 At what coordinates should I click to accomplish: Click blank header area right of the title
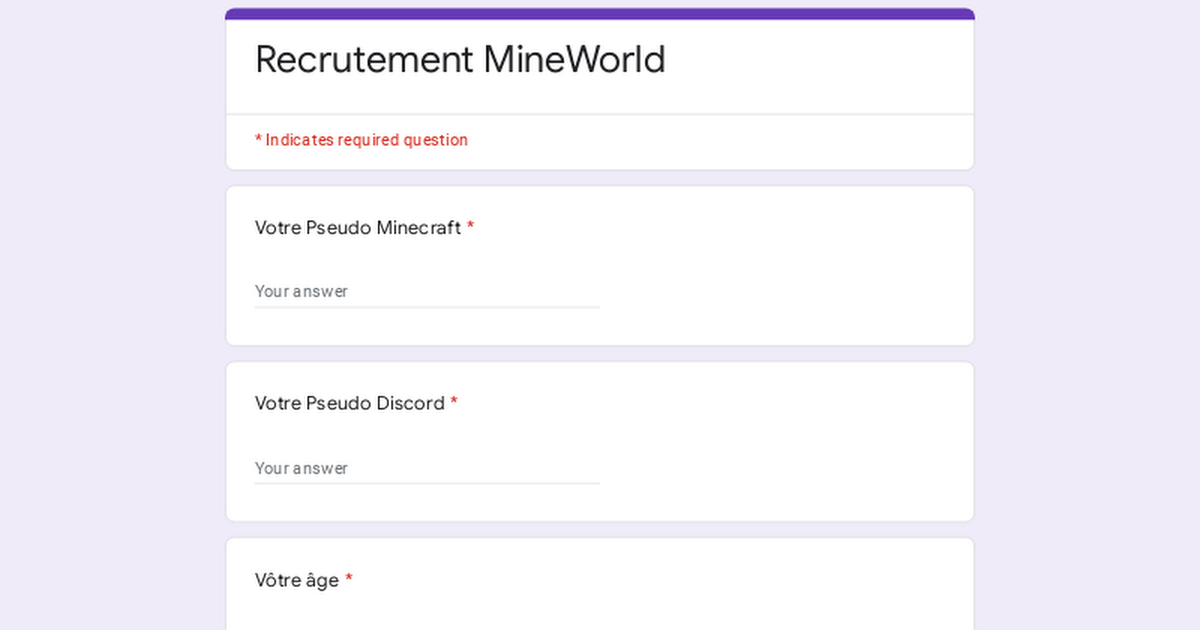click(x=820, y=62)
